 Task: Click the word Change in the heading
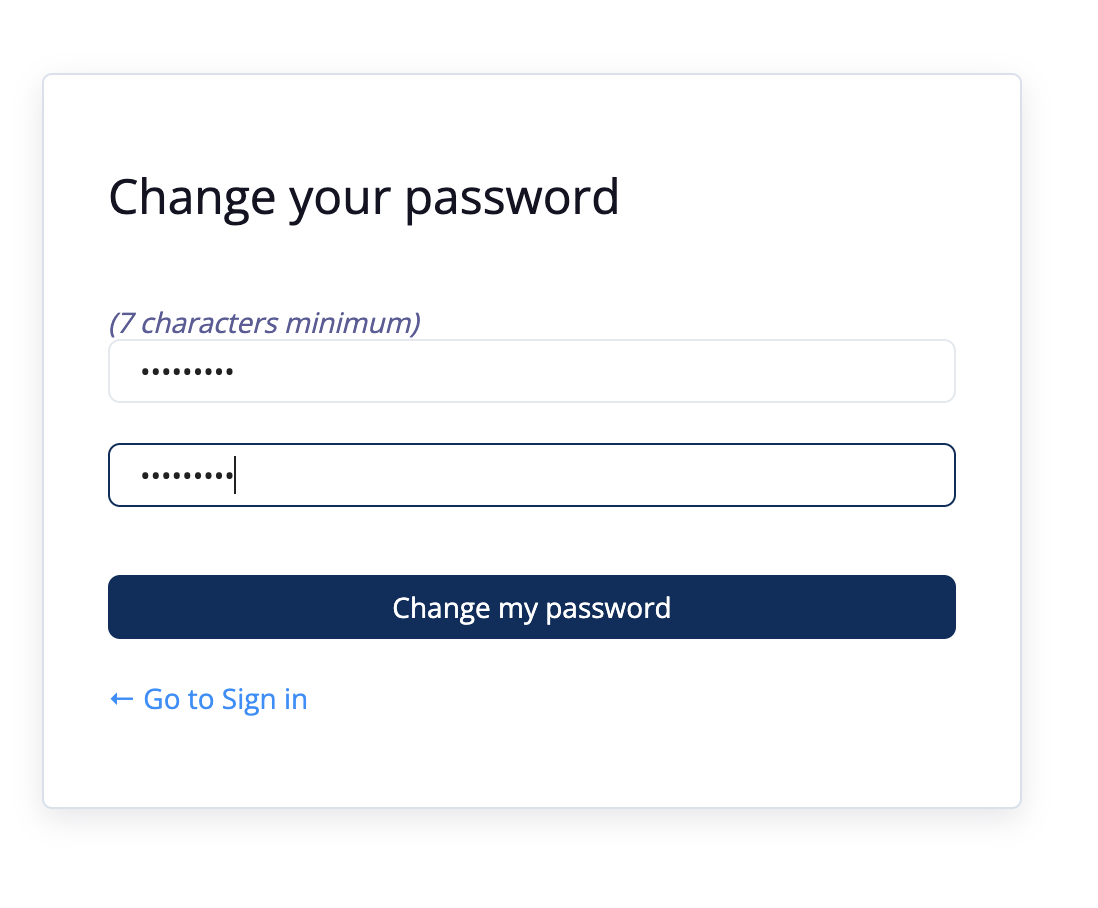(192, 198)
